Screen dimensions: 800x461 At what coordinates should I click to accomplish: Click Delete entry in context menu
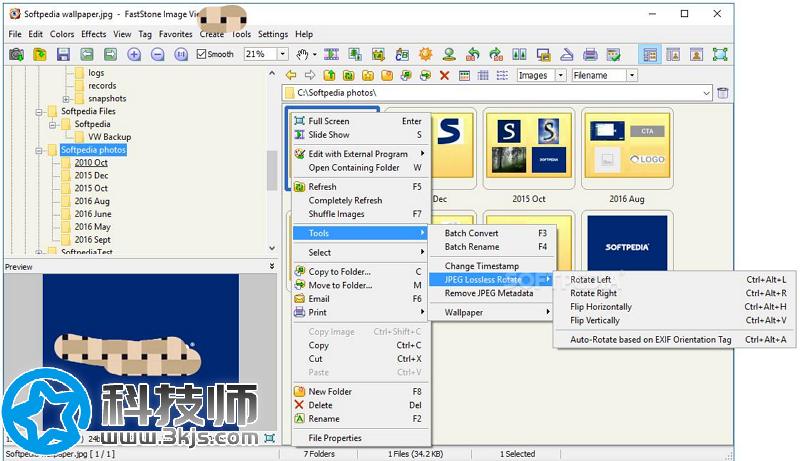(361, 405)
